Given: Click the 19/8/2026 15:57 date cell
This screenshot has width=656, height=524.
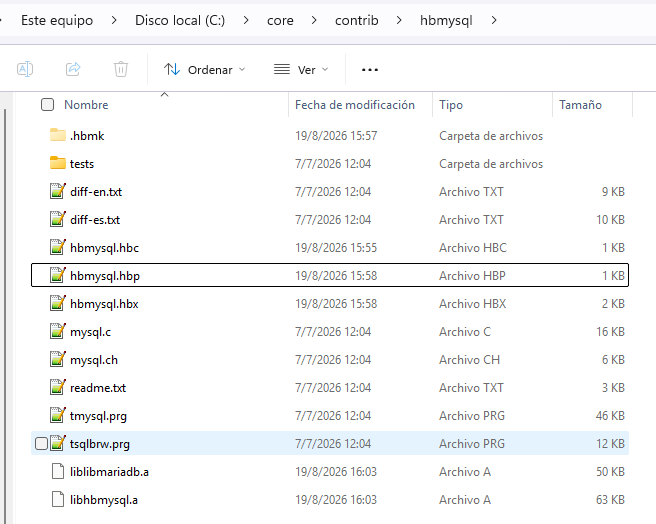Looking at the screenshot, I should (x=336, y=136).
